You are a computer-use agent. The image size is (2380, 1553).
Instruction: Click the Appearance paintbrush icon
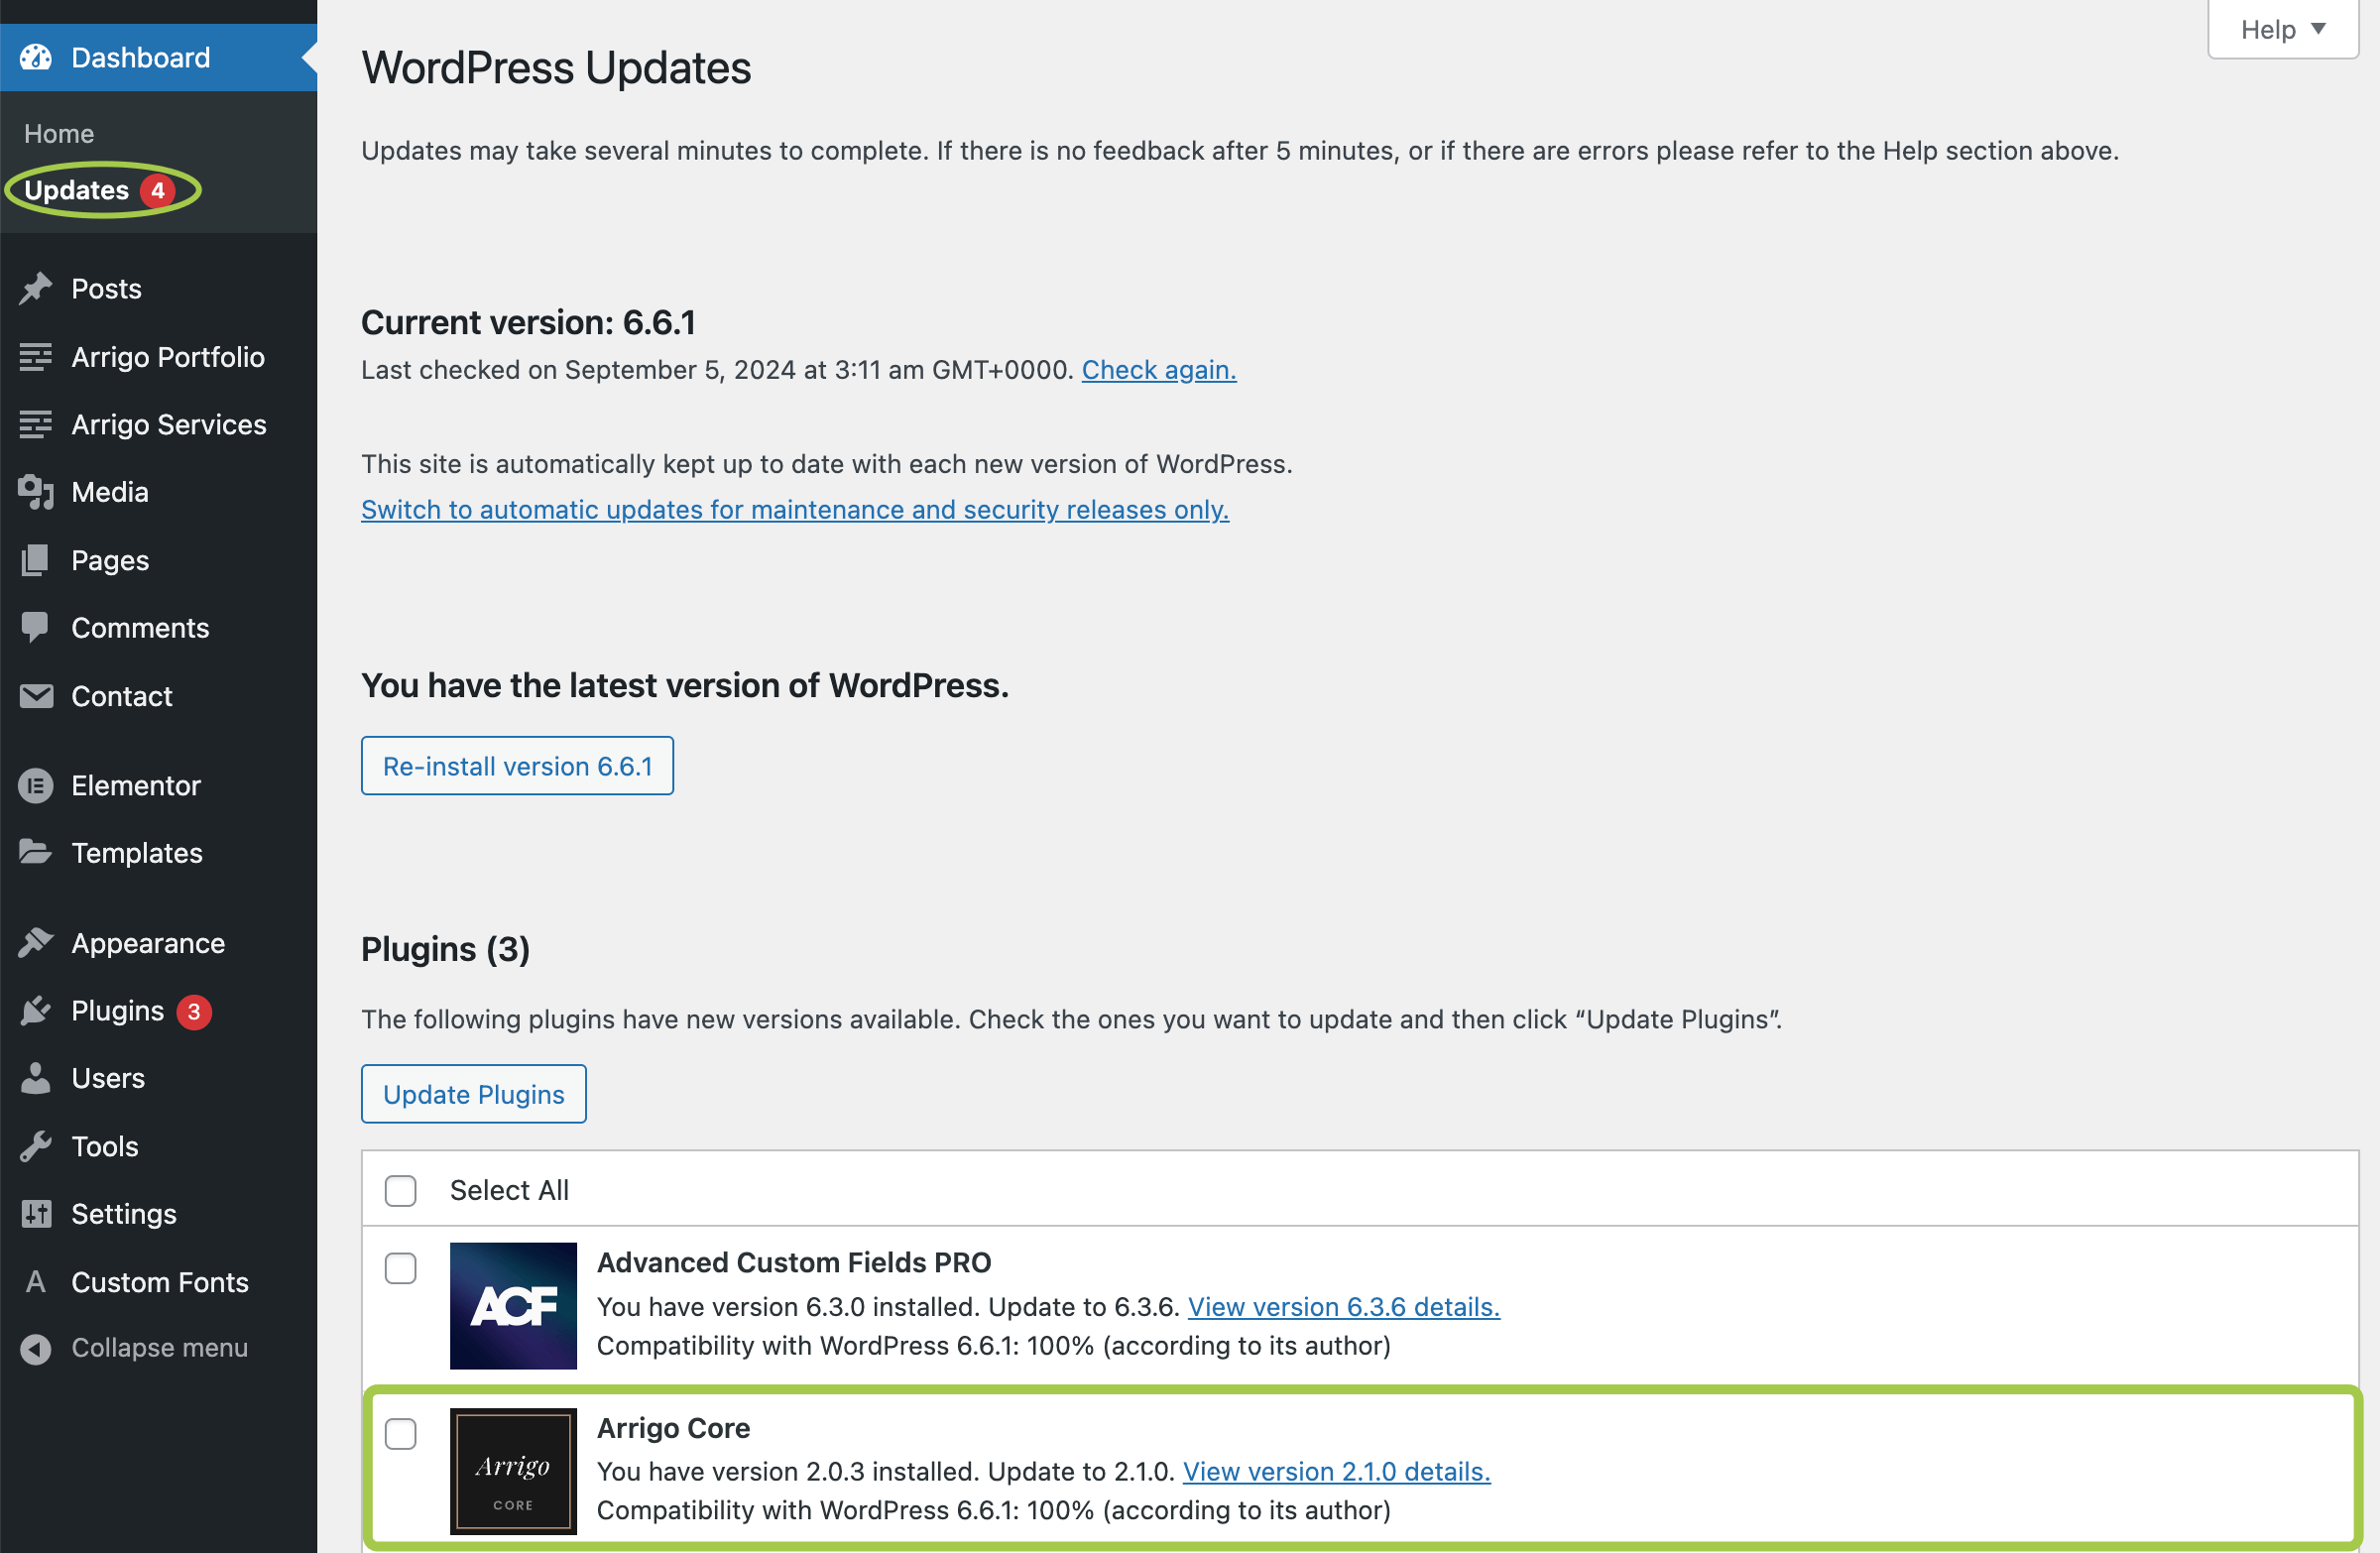tap(35, 943)
